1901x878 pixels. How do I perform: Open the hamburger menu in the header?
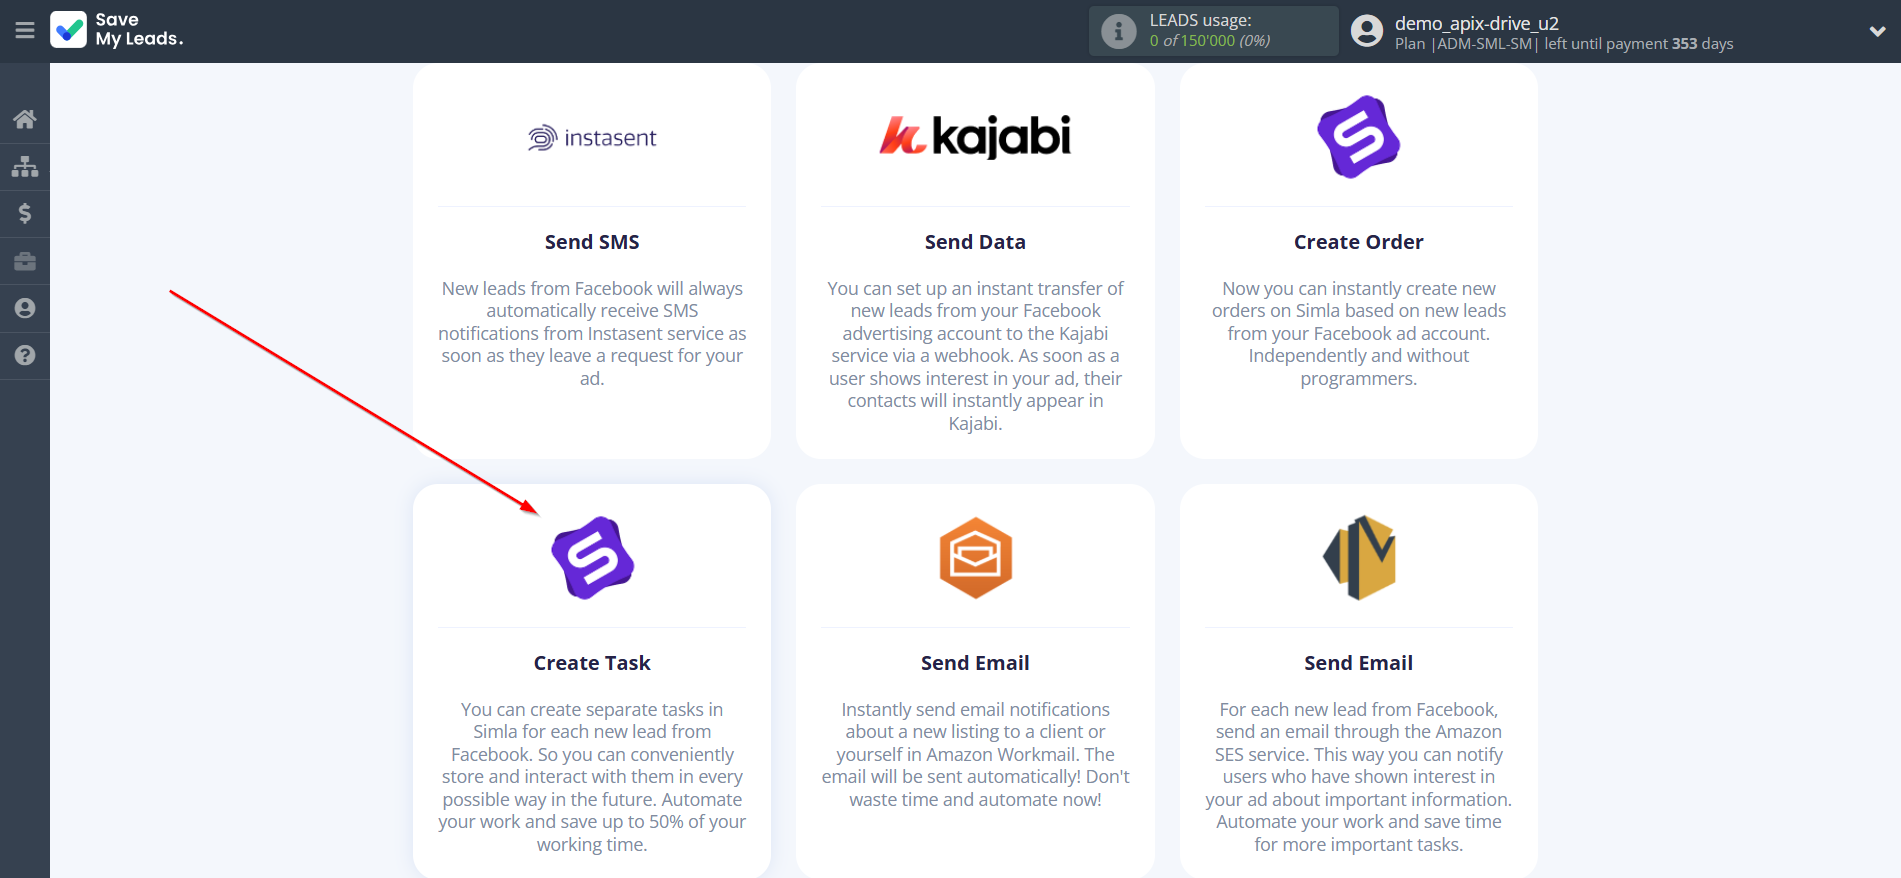click(x=25, y=31)
